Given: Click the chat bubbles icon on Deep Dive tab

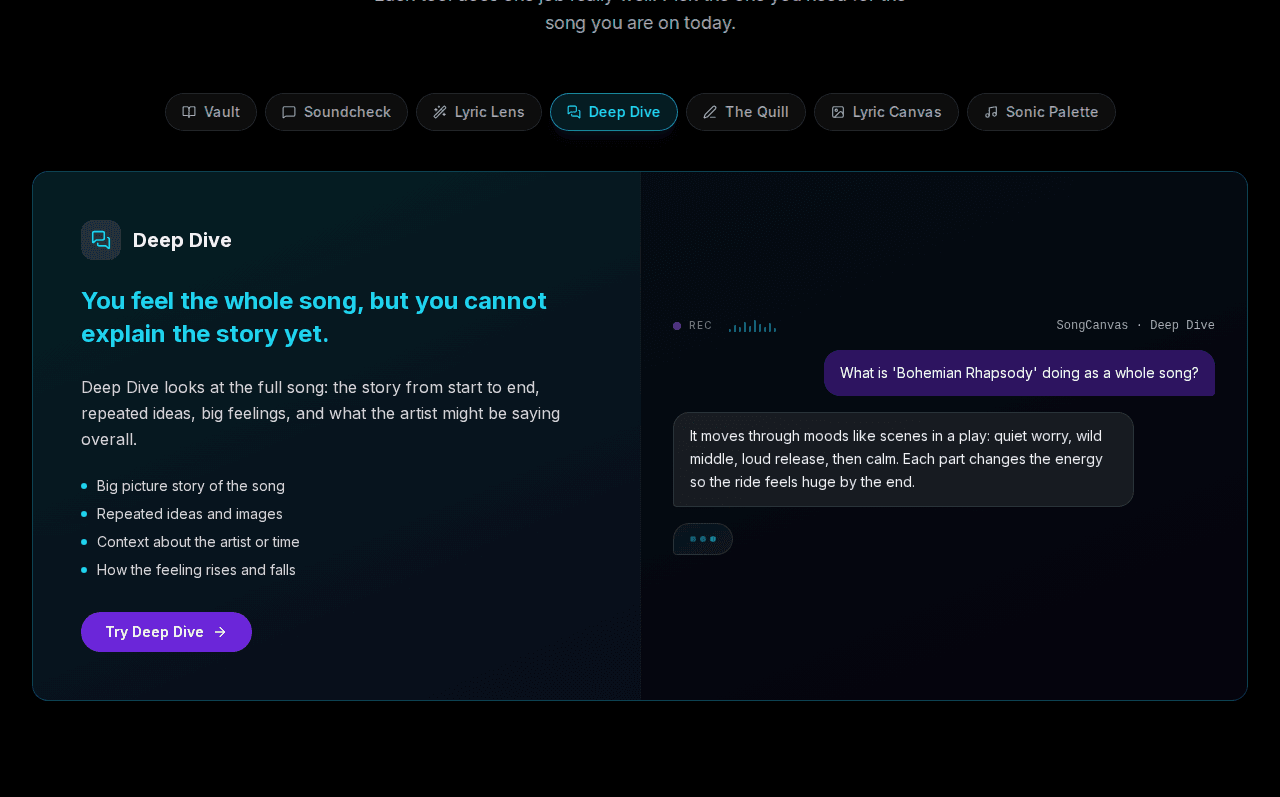Looking at the screenshot, I should pos(574,112).
